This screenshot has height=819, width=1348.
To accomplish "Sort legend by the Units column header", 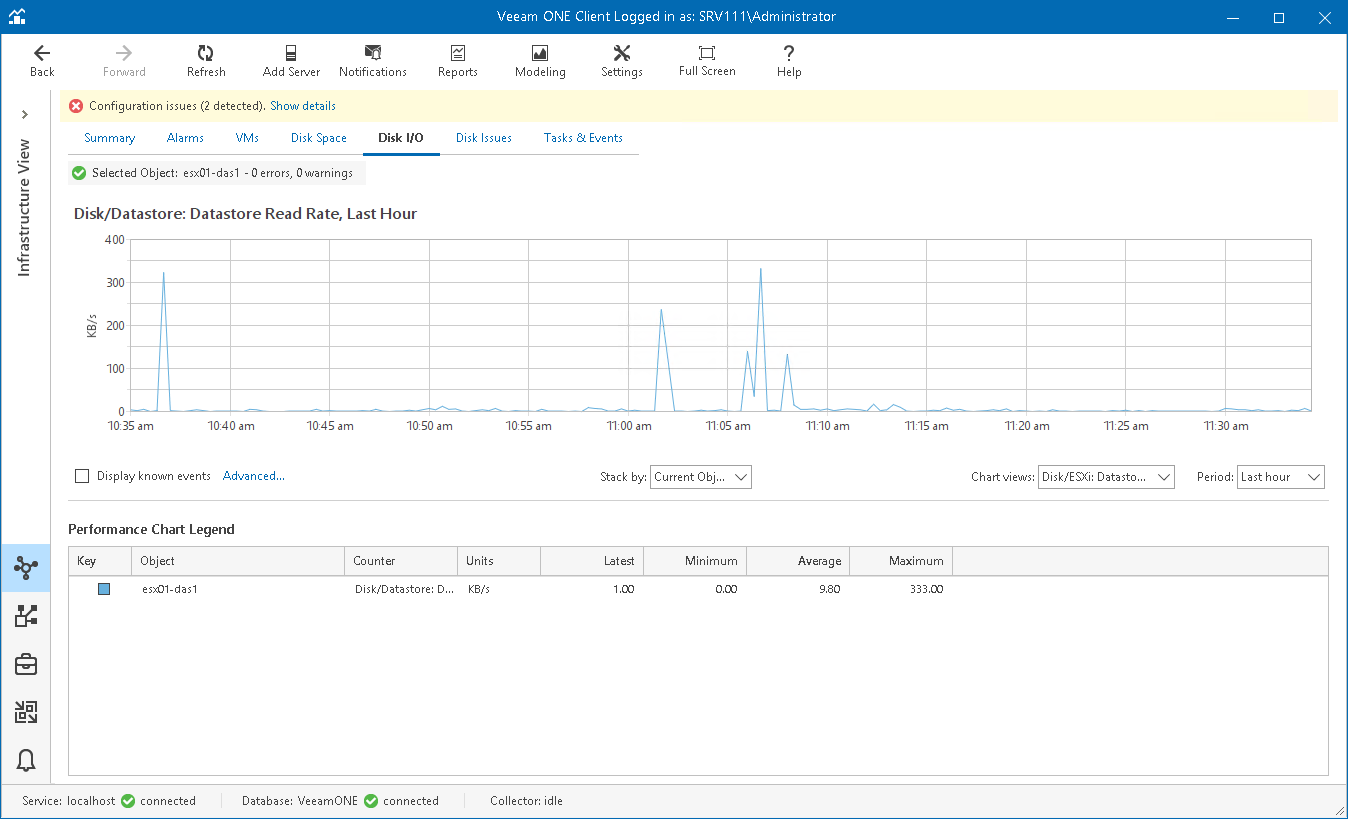I will pos(498,561).
